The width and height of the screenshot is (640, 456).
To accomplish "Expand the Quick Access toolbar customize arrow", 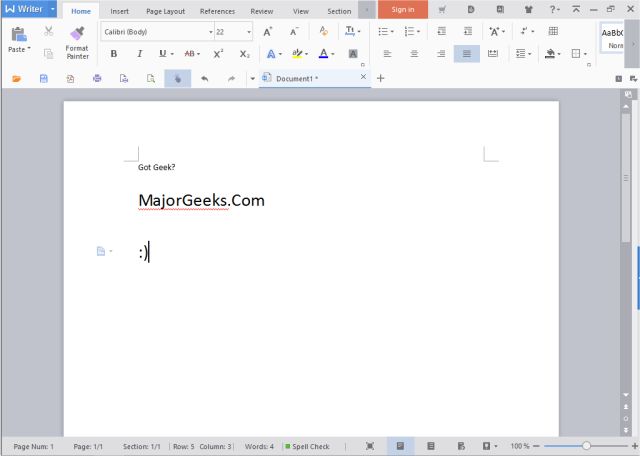I will tap(252, 78).
